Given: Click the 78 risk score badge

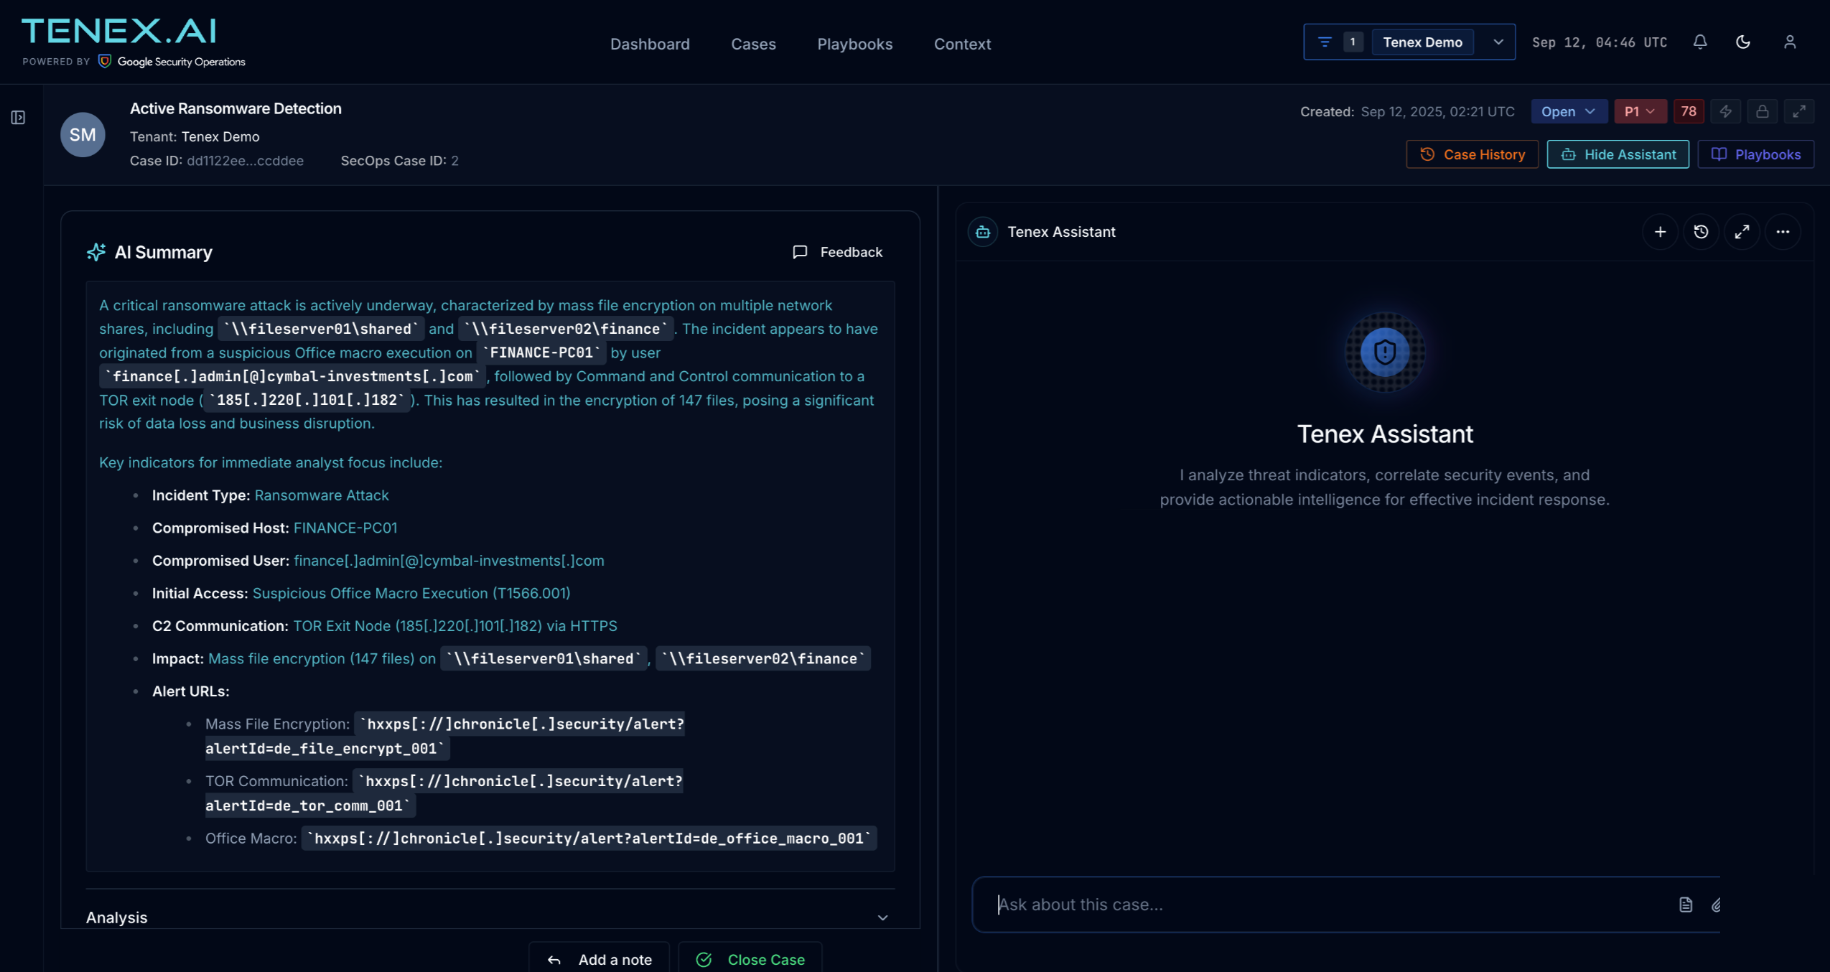Looking at the screenshot, I should pyautogui.click(x=1689, y=111).
